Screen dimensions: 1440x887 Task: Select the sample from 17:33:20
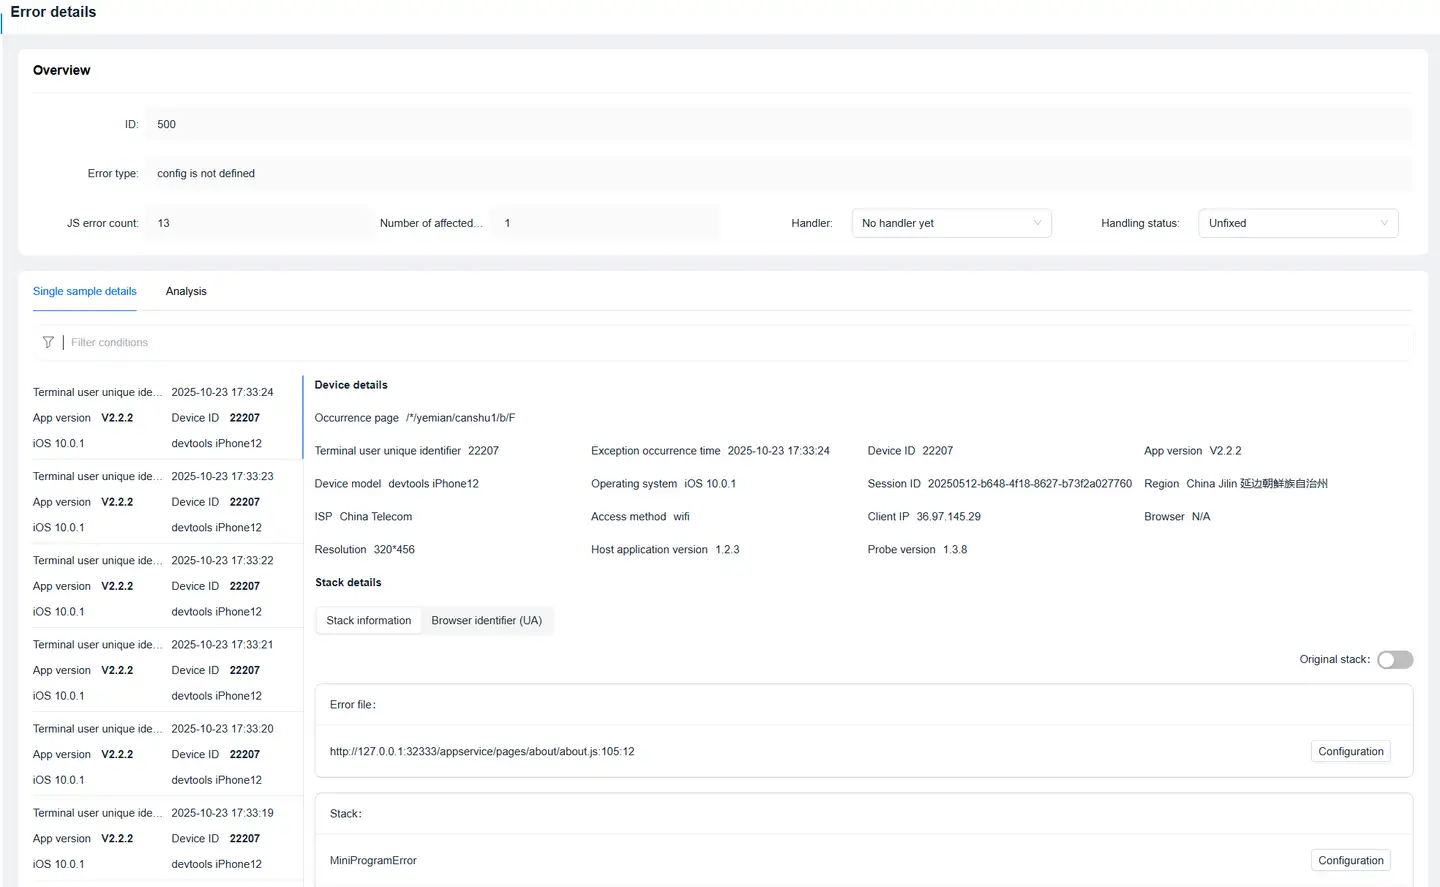(x=160, y=754)
